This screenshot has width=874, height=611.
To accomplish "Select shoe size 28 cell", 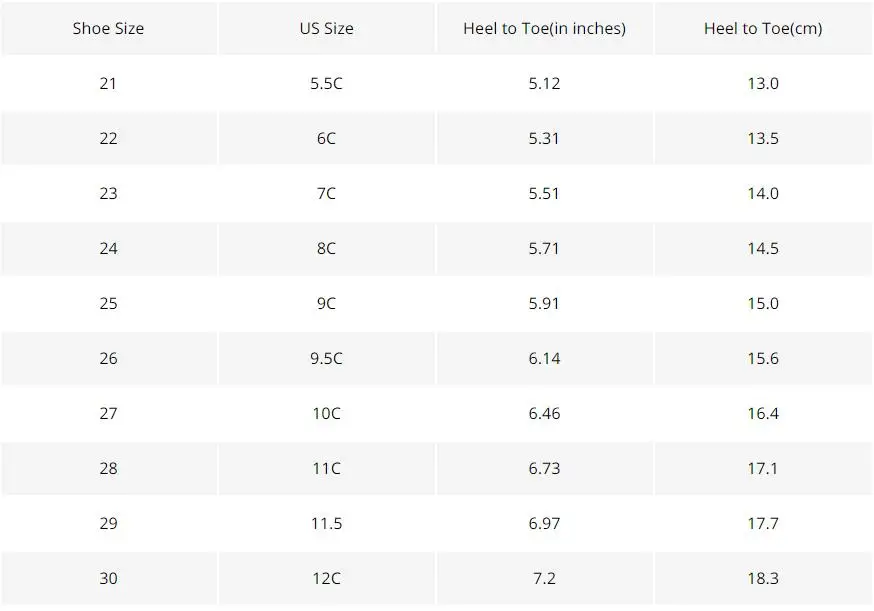I will (x=108, y=468).
